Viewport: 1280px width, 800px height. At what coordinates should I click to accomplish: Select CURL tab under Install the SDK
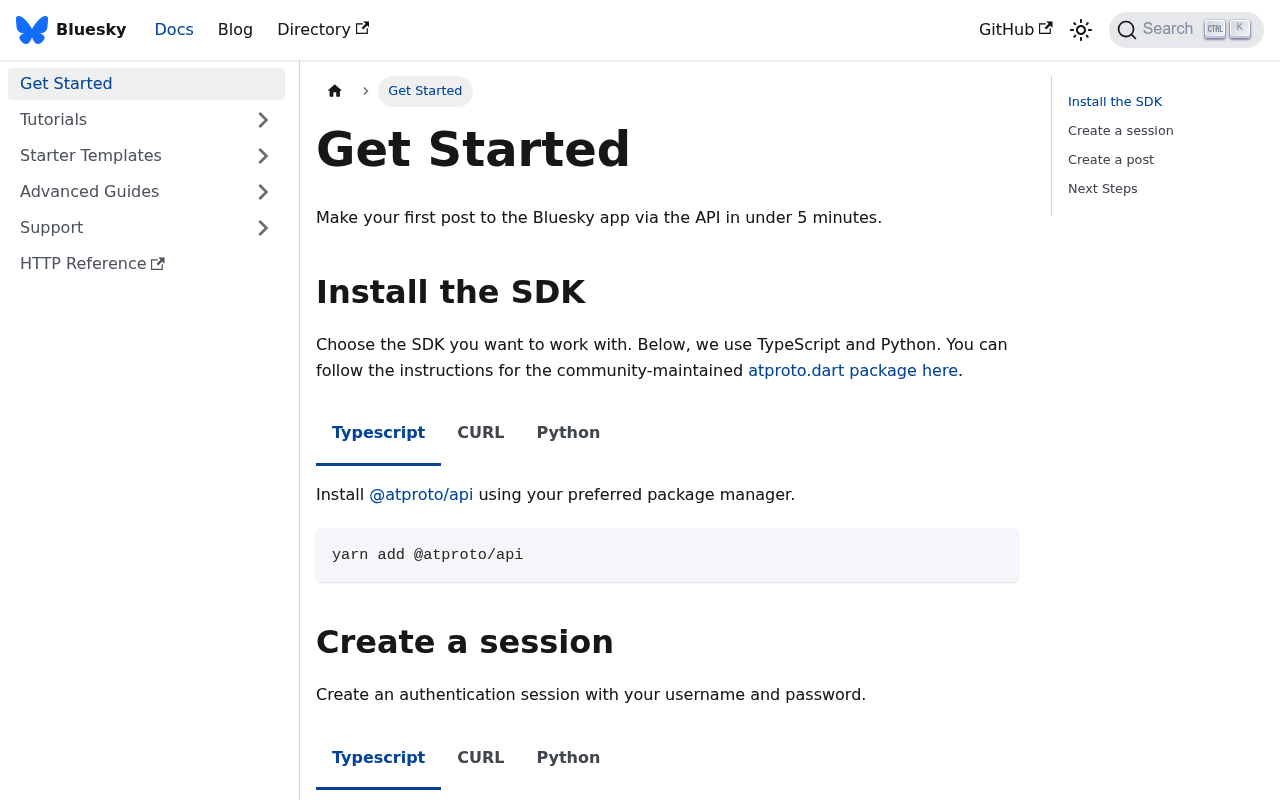coord(481,433)
